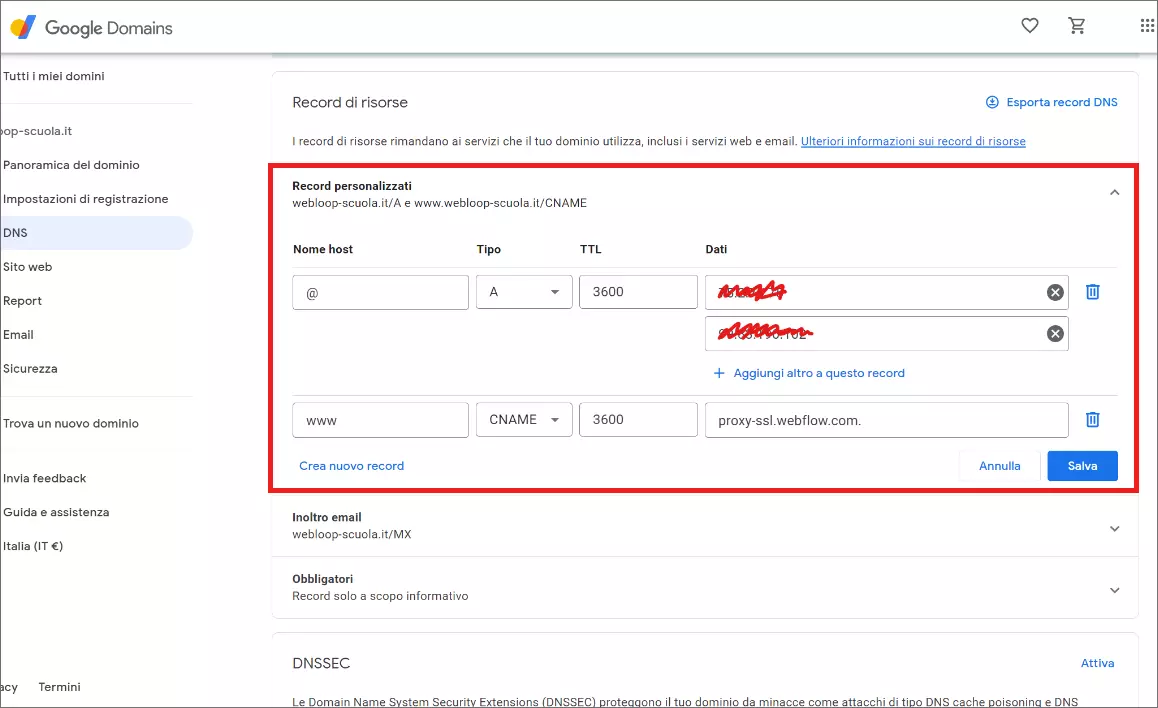The image size is (1158, 708).
Task: Focus the proxy-ssl.webflow.com. data field
Action: pyautogui.click(x=886, y=420)
